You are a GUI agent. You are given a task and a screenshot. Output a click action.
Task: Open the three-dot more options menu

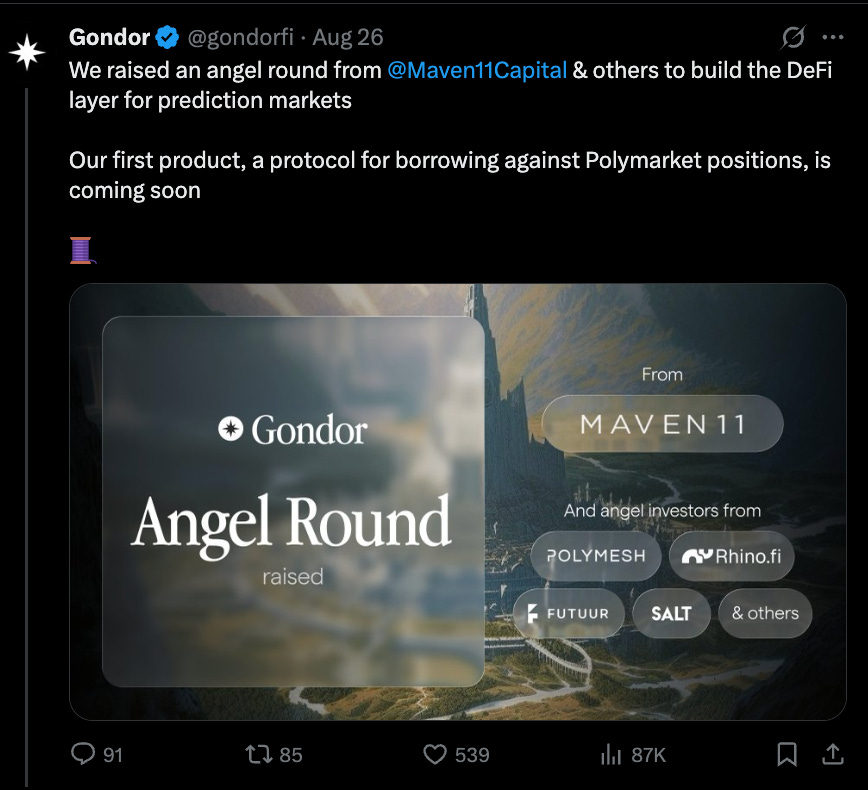[x=833, y=38]
